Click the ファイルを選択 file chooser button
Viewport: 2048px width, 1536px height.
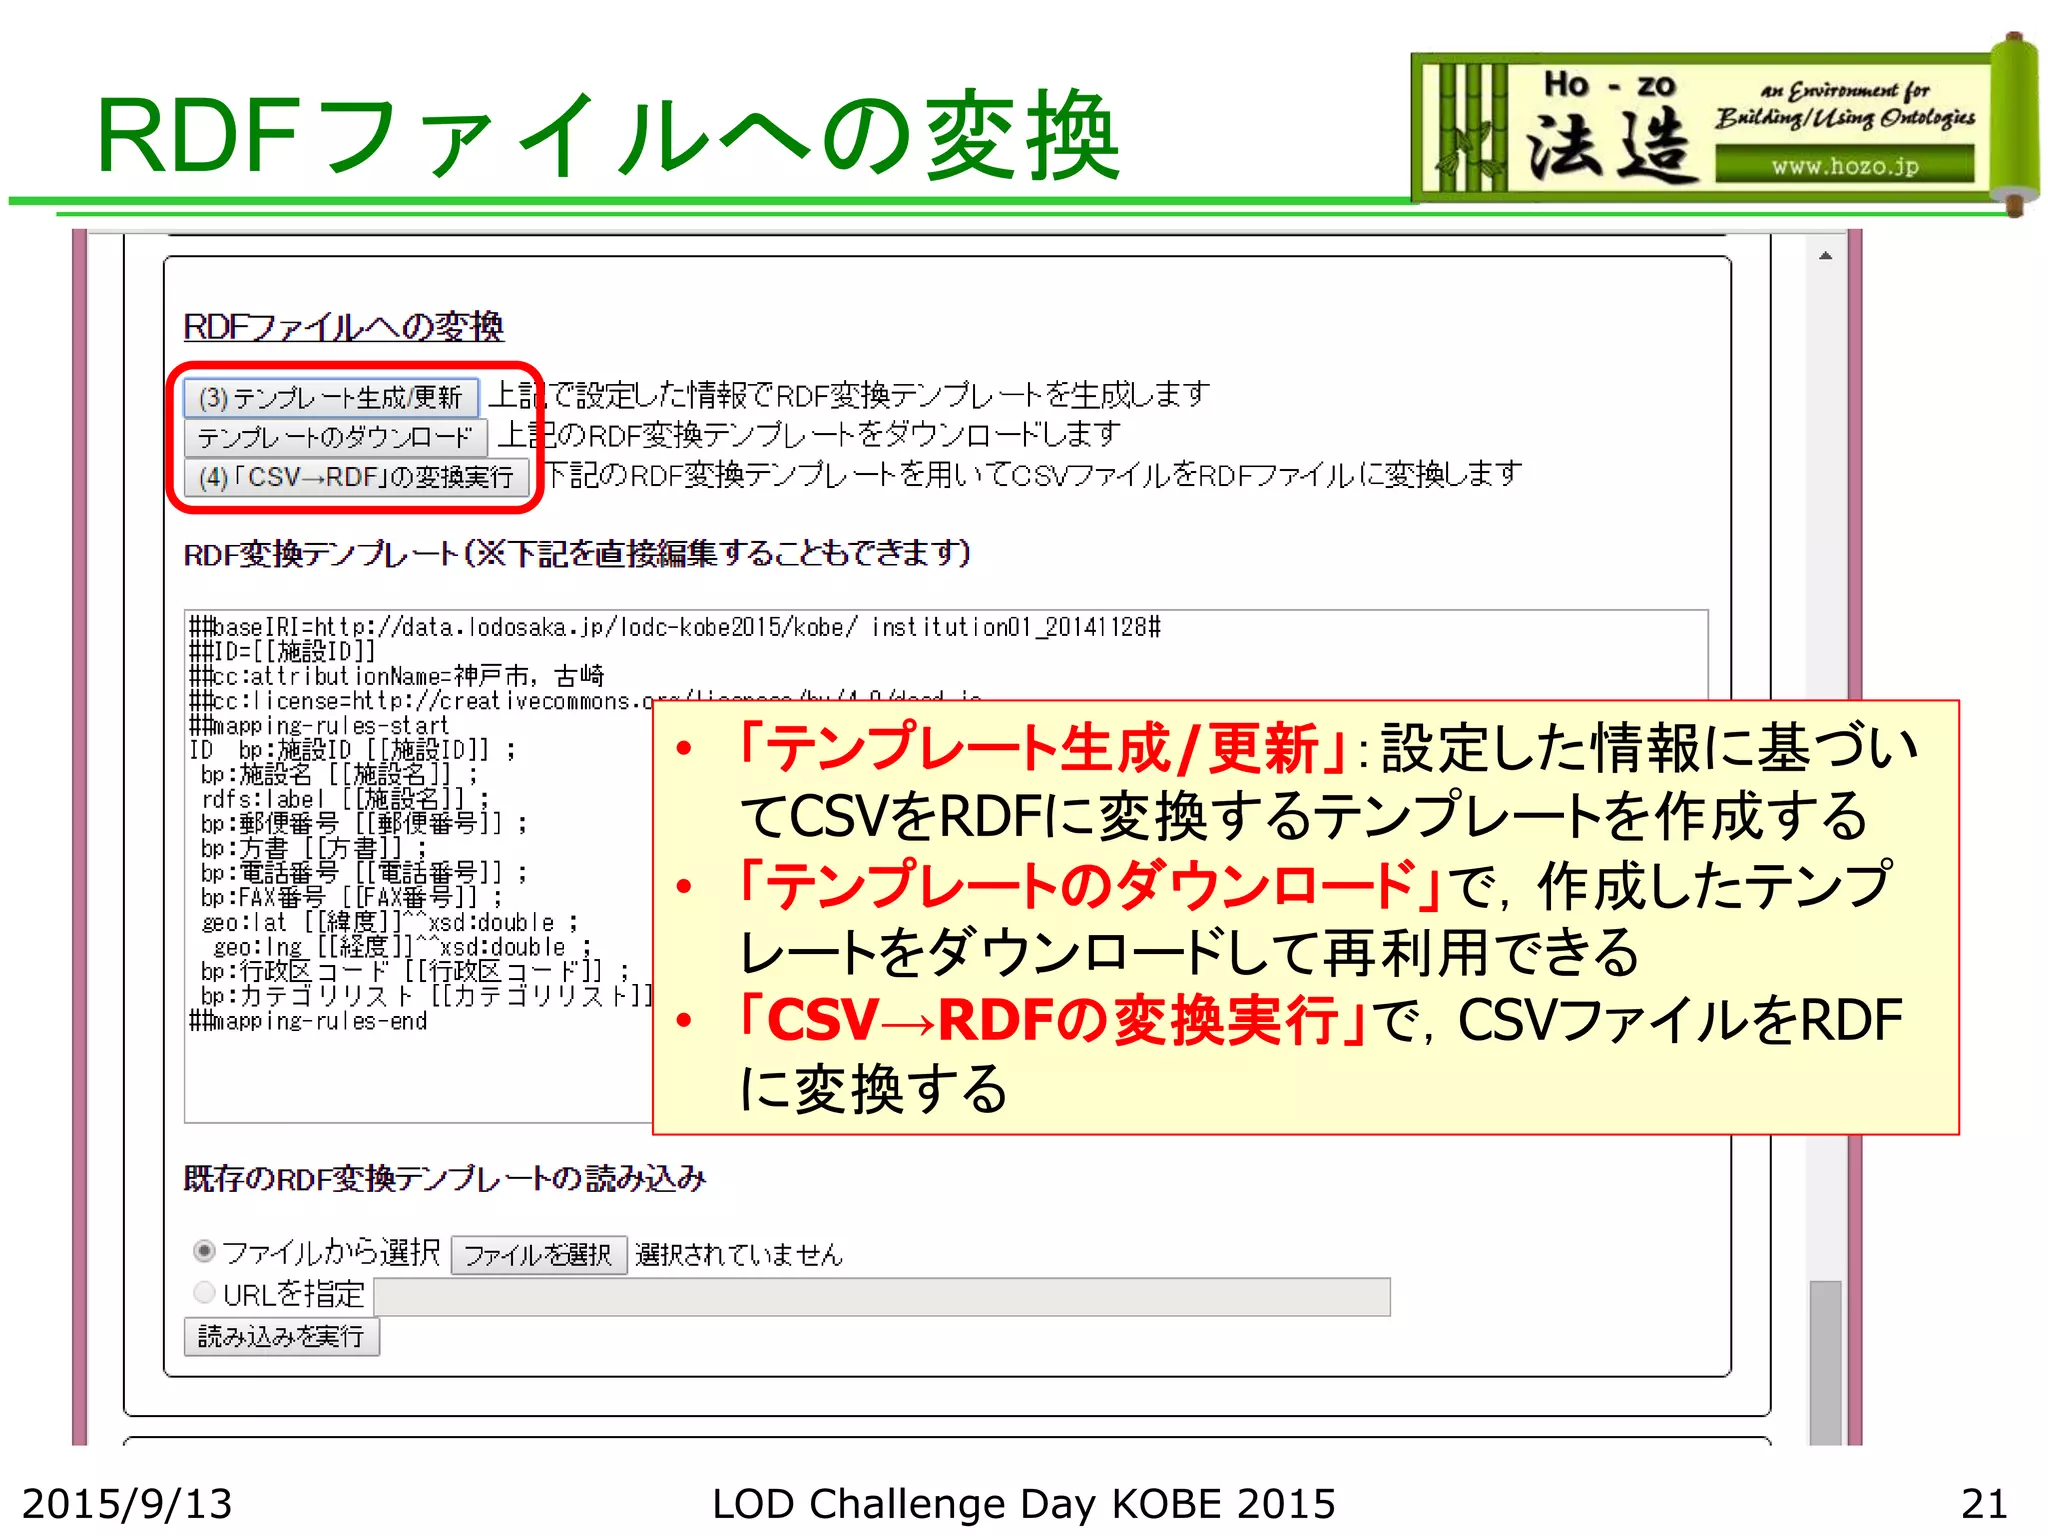click(x=538, y=1255)
